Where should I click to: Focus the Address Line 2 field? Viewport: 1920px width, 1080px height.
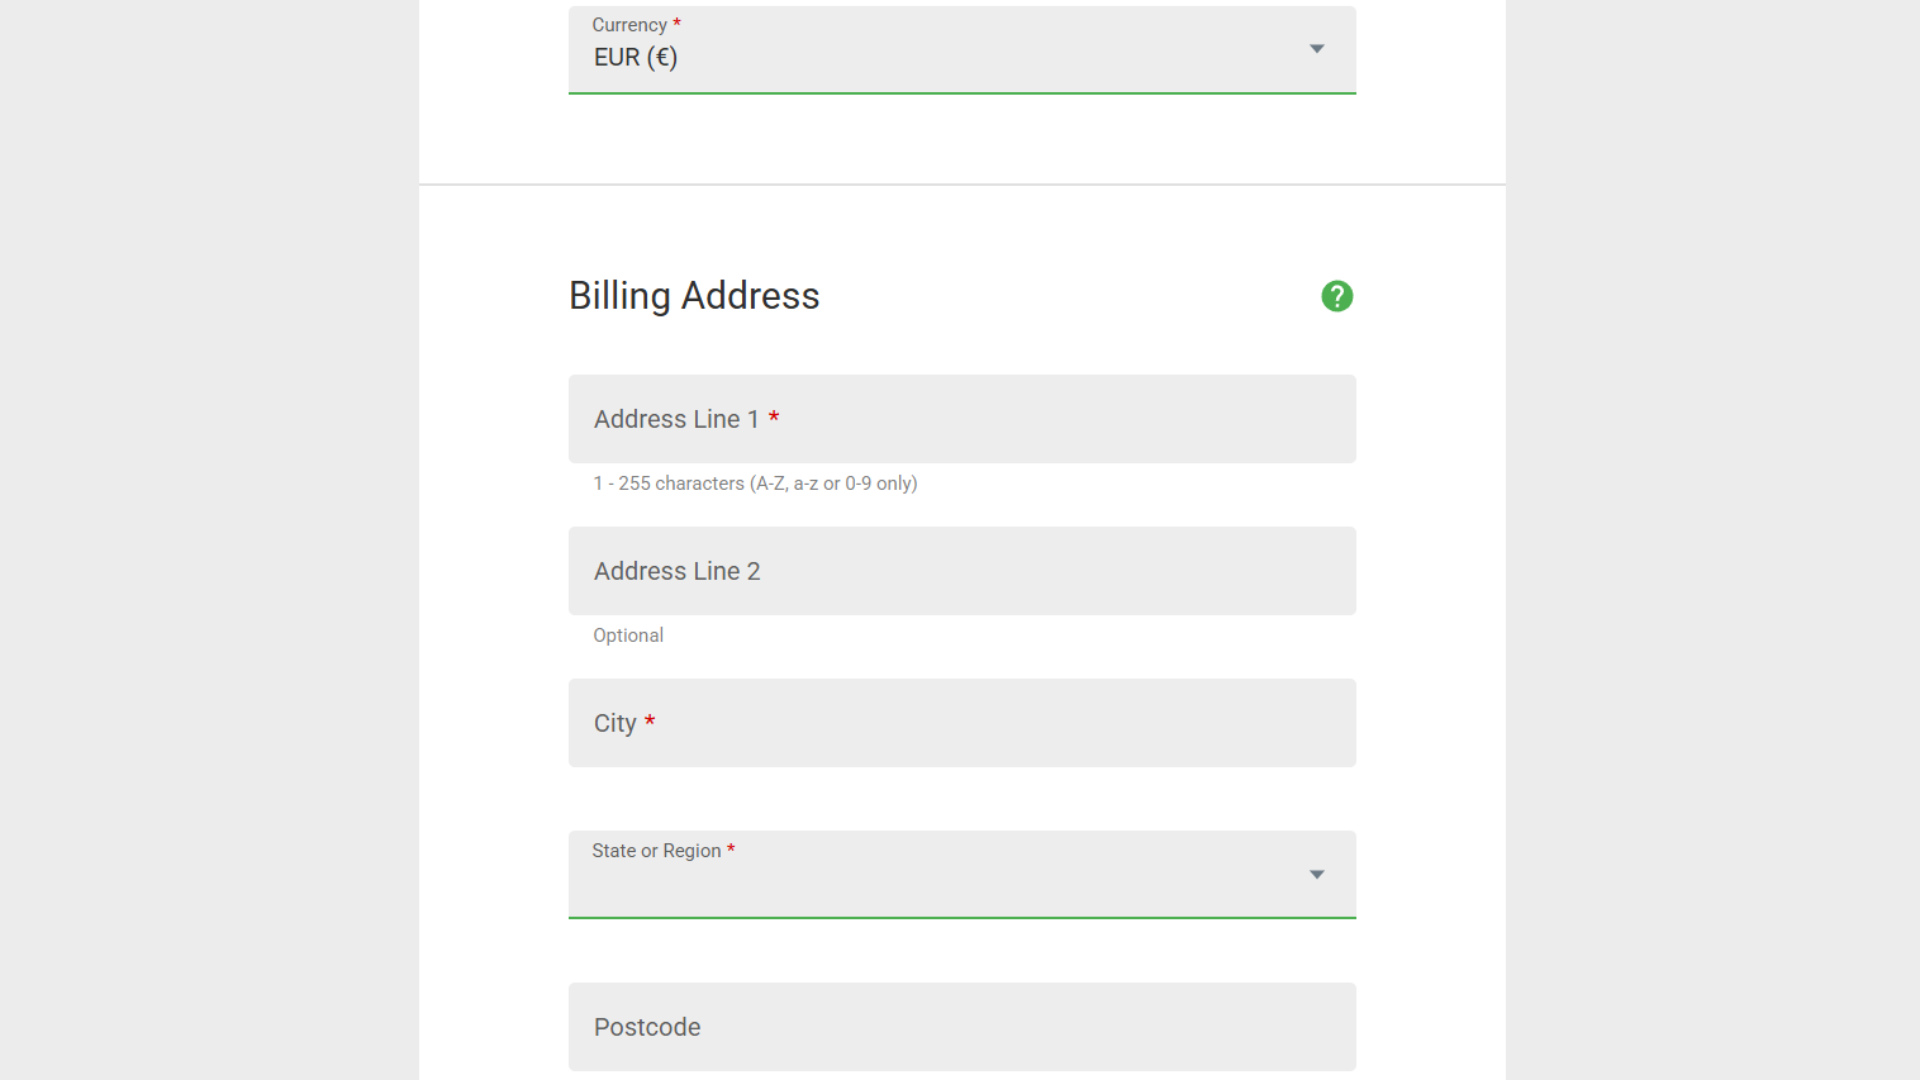pyautogui.click(x=962, y=571)
